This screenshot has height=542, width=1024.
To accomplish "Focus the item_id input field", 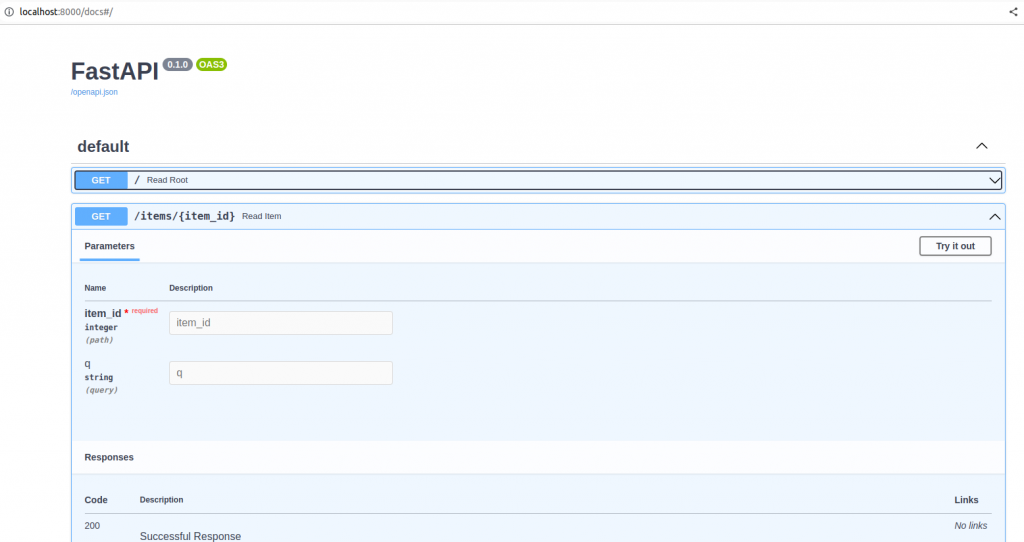I will (281, 323).
